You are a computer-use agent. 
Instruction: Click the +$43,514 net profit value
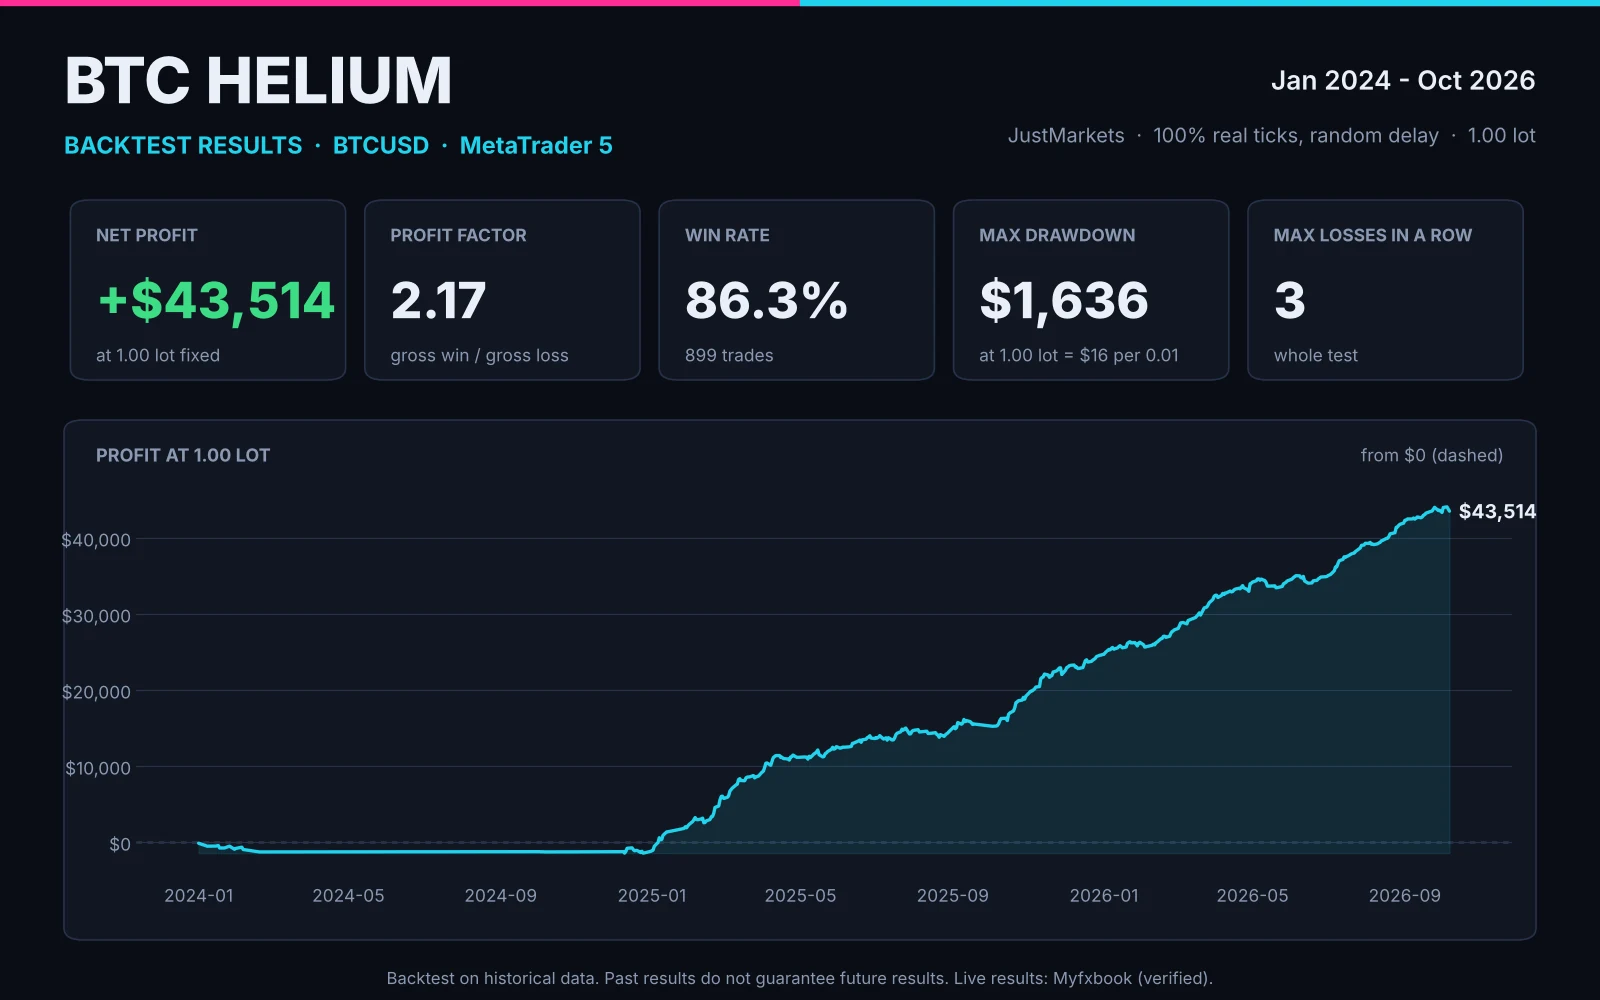point(216,300)
